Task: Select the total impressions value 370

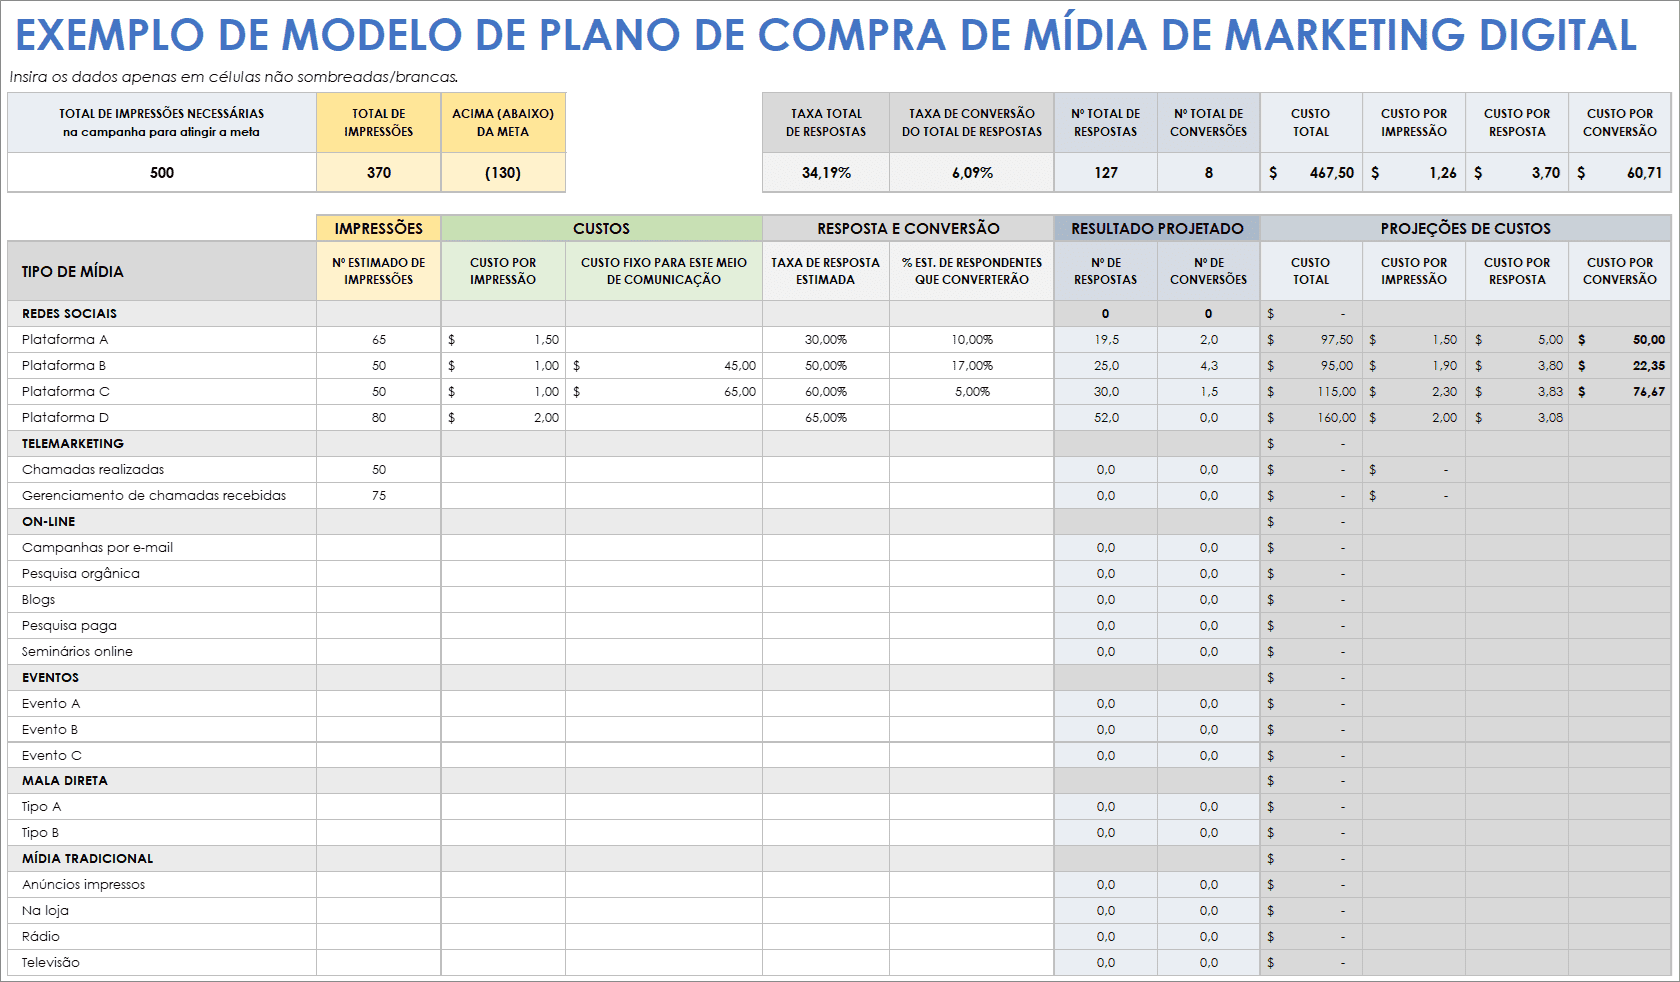Action: tap(379, 173)
